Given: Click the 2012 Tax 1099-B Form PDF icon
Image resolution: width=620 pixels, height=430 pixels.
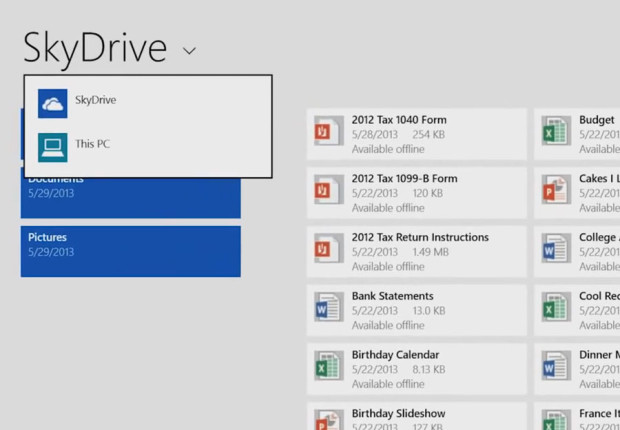Looking at the screenshot, I should 329,189.
